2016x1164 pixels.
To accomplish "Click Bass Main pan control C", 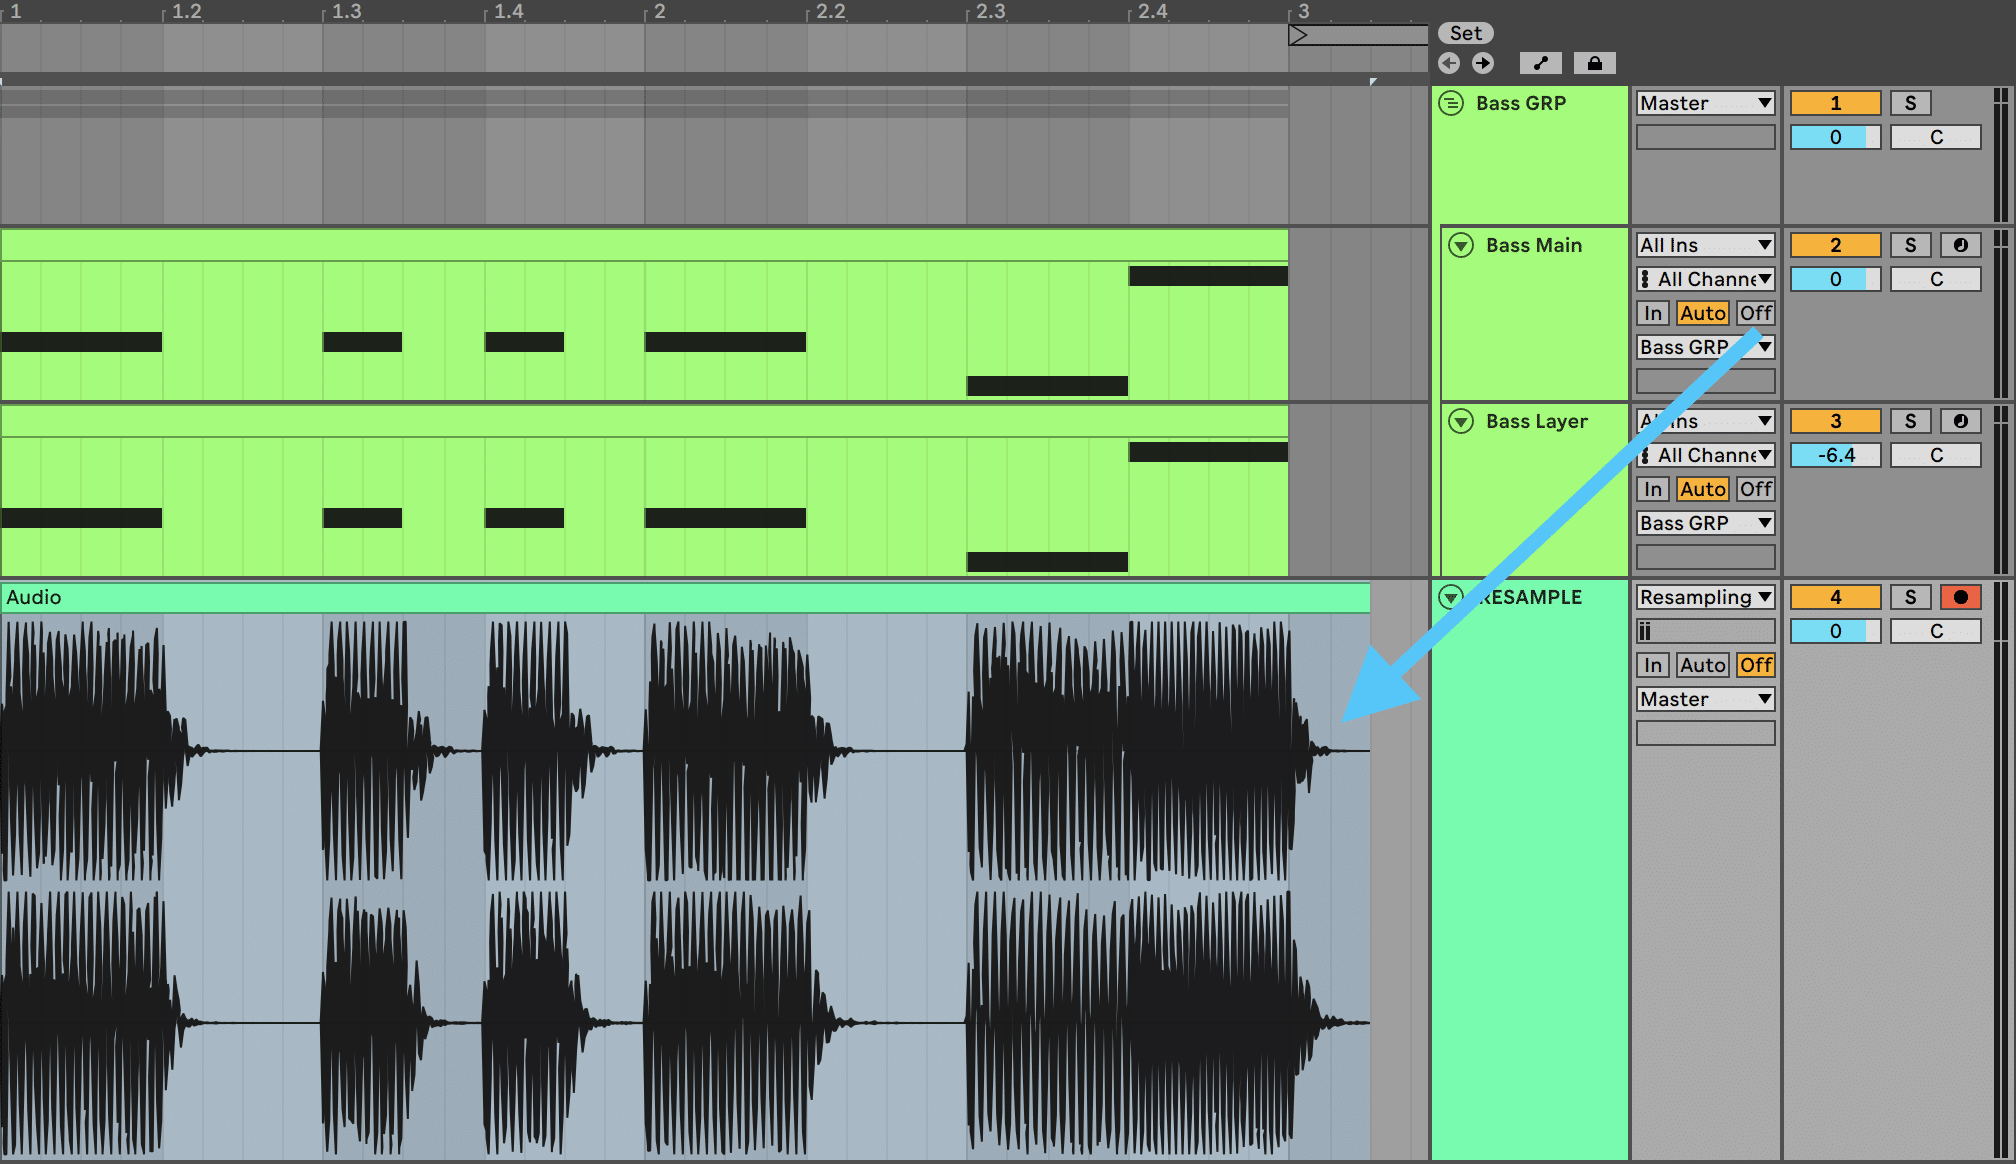I will 1936,279.
